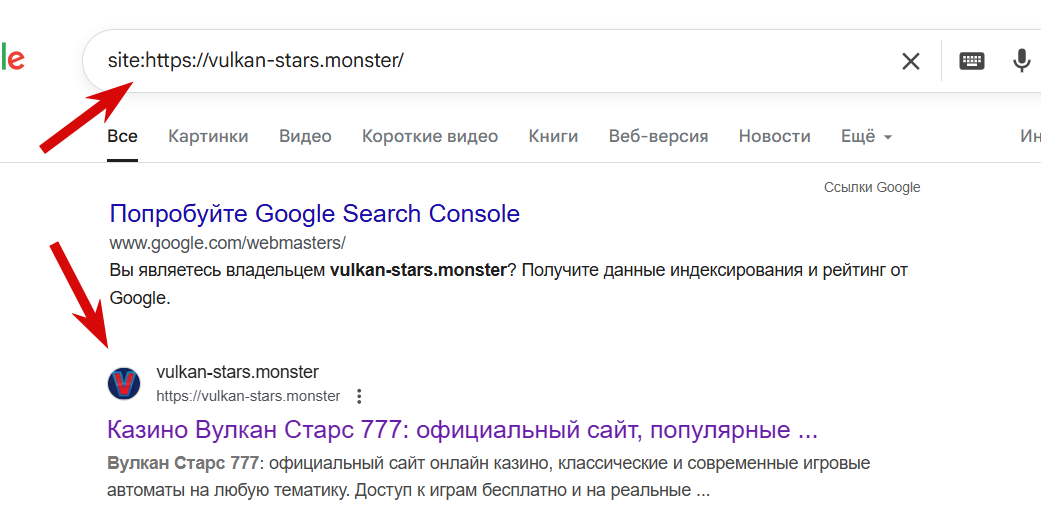1041x531 pixels.
Task: Click the Ссылки Google label
Action: (872, 188)
